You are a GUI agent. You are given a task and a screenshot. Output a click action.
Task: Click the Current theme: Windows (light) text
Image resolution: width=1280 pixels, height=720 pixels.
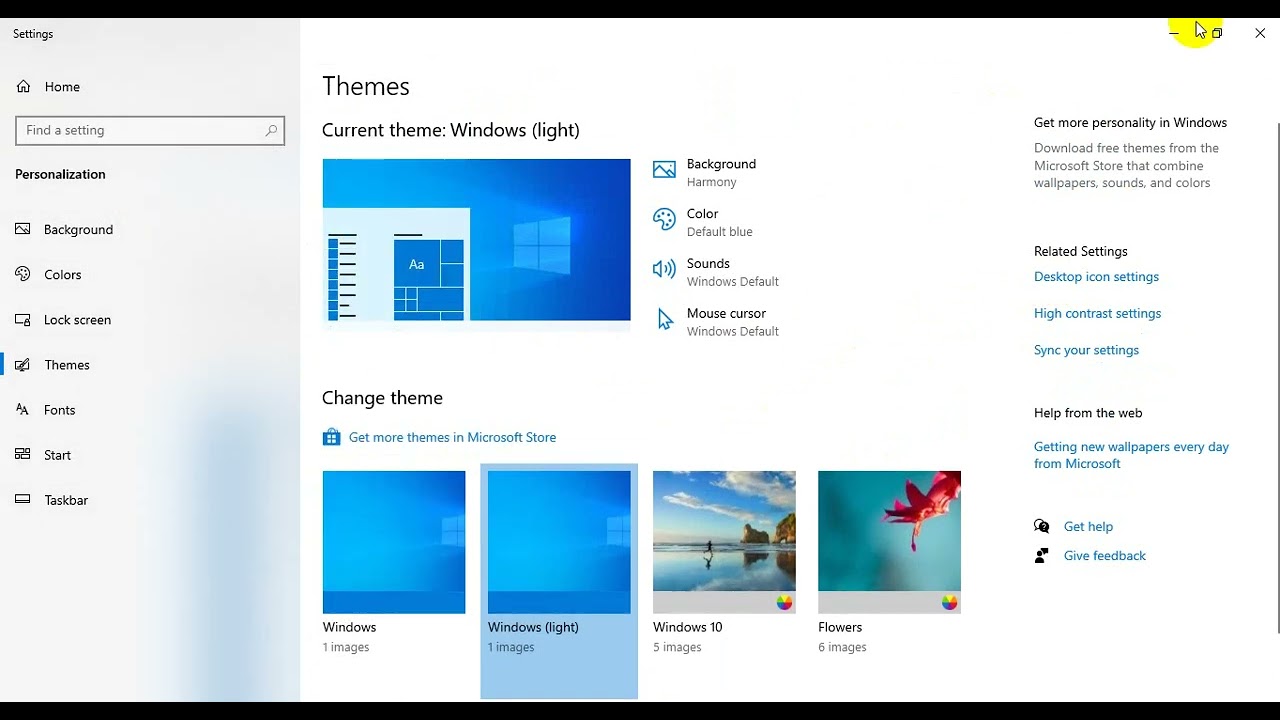pyautogui.click(x=451, y=130)
